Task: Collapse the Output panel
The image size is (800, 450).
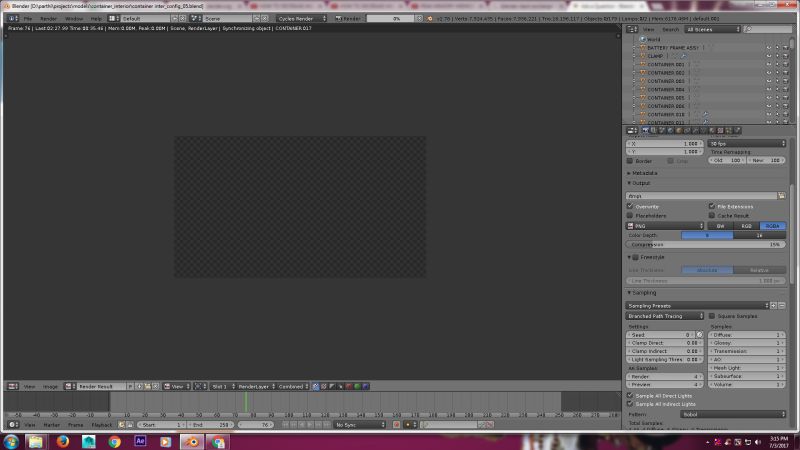Action: tap(639, 183)
